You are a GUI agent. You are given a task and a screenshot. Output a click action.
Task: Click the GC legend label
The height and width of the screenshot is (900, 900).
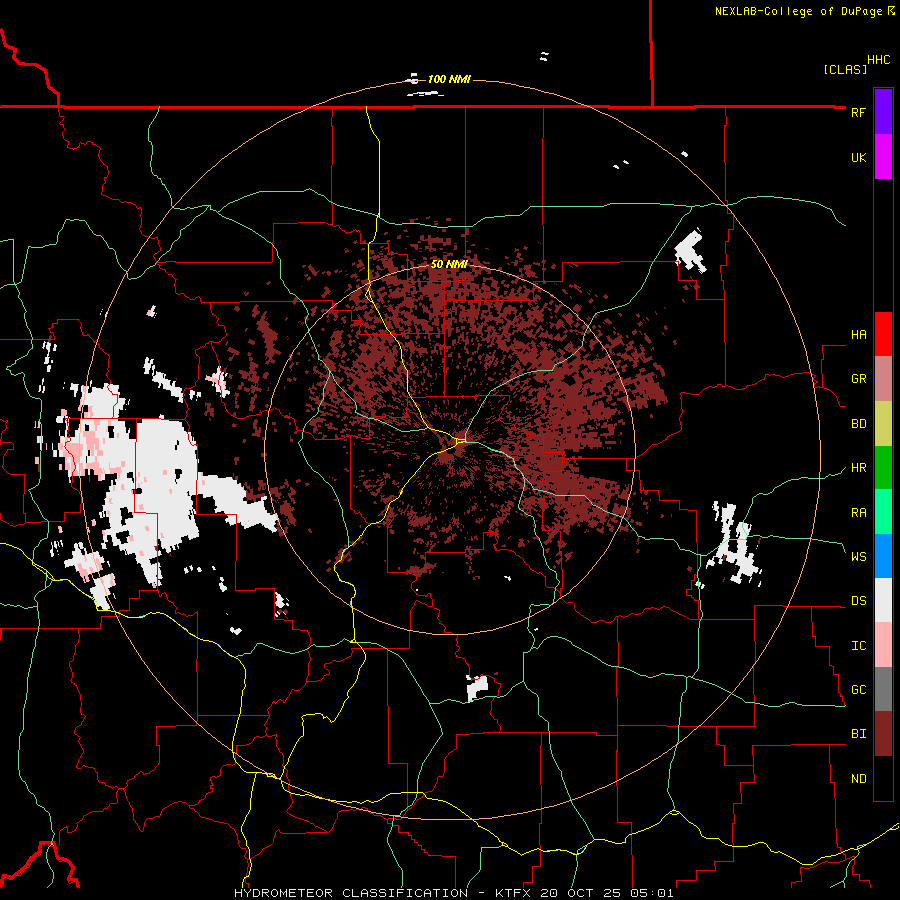click(858, 689)
